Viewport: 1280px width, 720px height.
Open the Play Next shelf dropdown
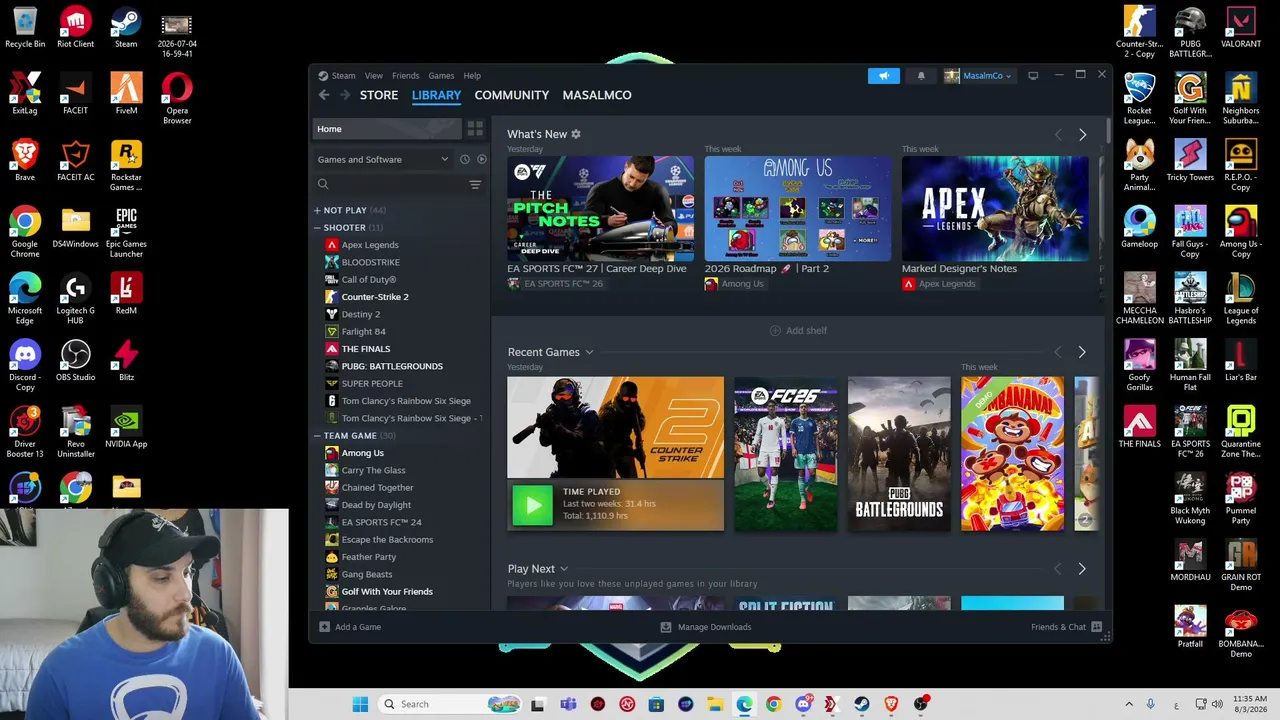click(564, 569)
